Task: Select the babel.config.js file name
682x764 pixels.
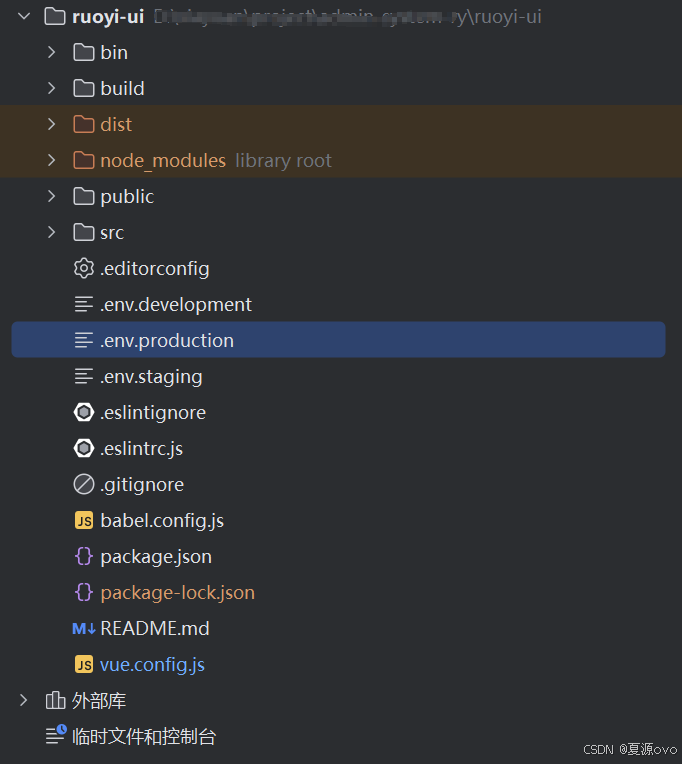Action: [x=162, y=521]
